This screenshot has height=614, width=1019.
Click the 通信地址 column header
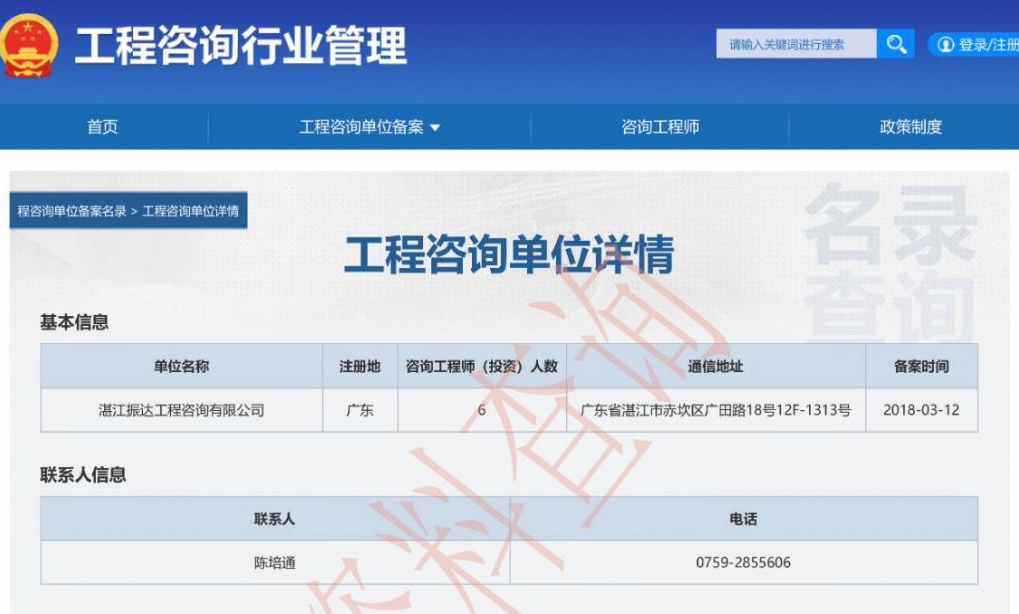pyautogui.click(x=716, y=366)
